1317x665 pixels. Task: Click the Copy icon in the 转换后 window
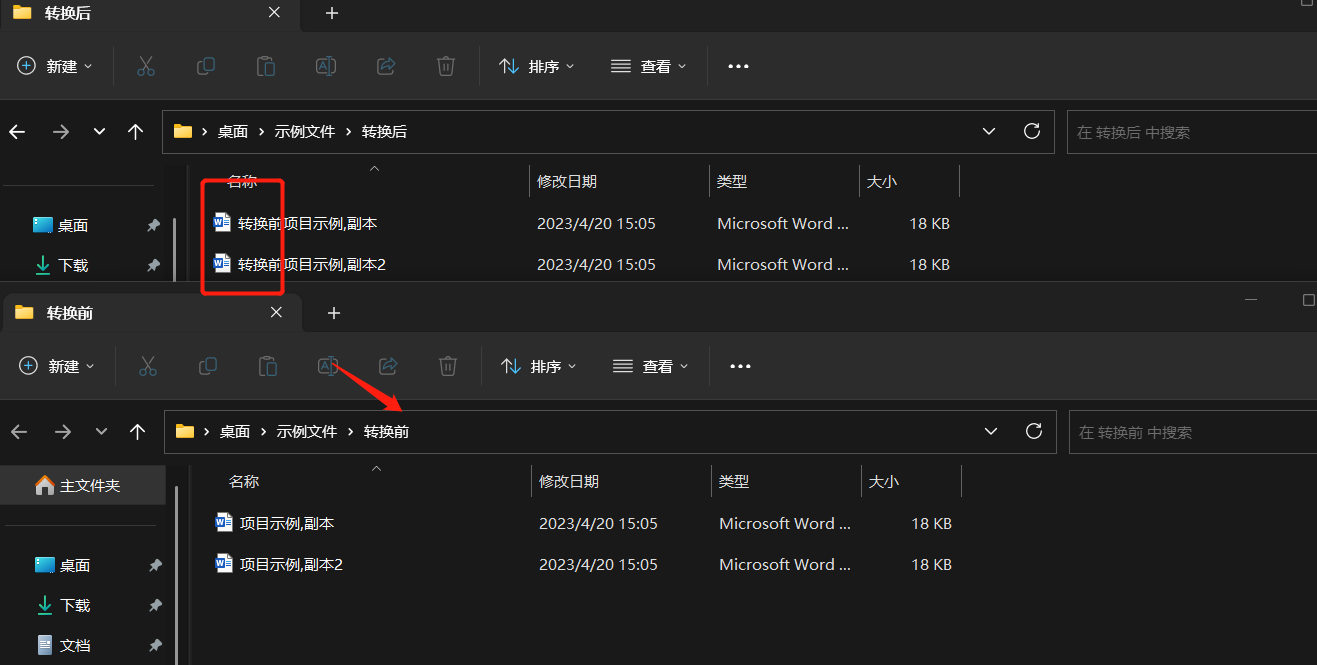[x=206, y=66]
